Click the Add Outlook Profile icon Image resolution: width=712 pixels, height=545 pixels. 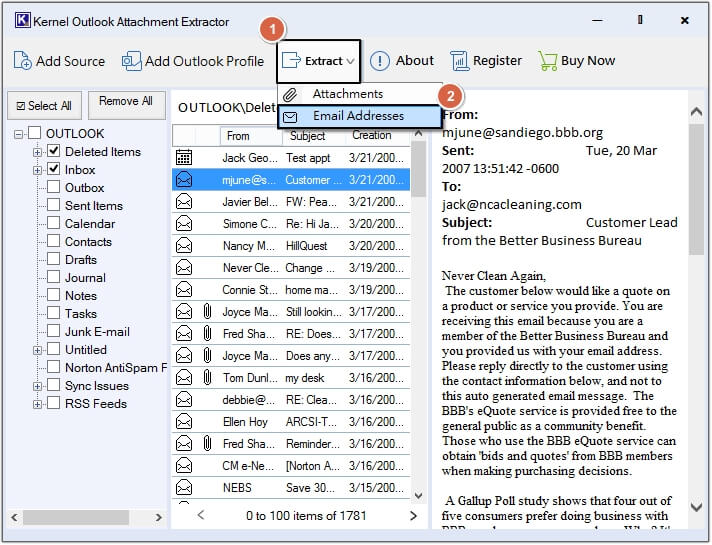(131, 61)
